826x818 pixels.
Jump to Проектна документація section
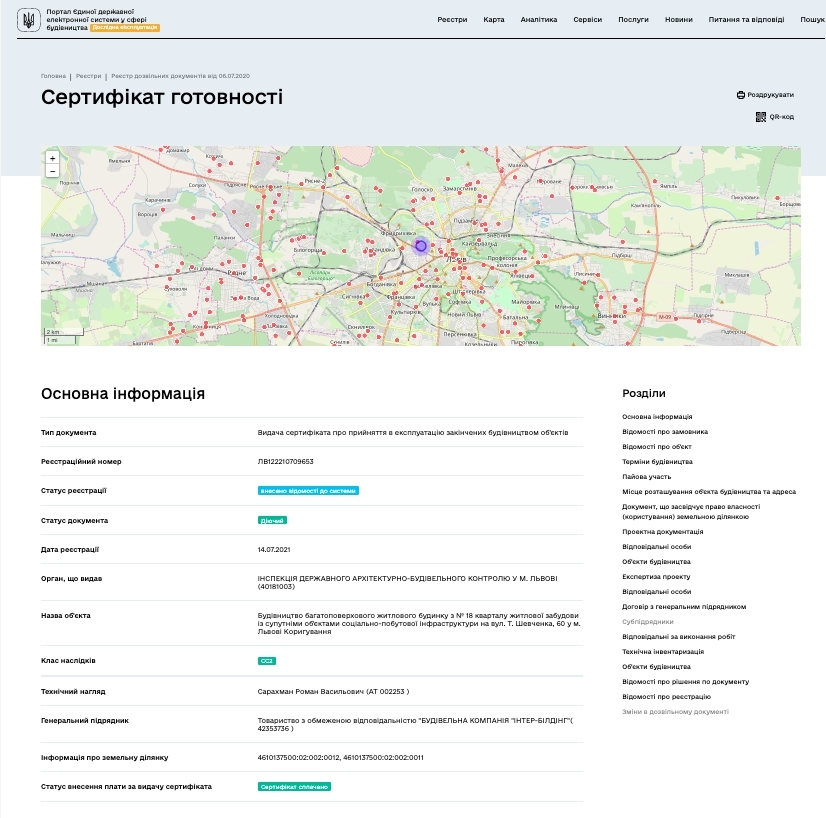tap(663, 531)
